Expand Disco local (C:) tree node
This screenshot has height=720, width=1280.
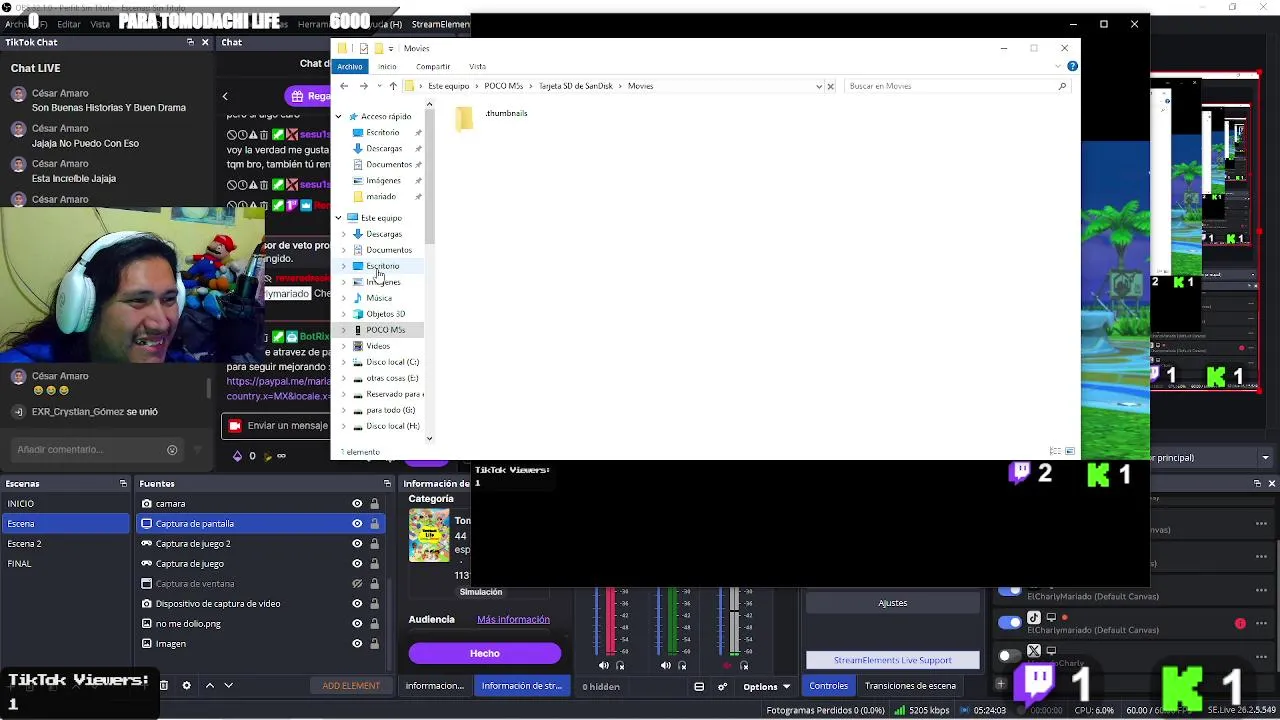[x=344, y=362]
